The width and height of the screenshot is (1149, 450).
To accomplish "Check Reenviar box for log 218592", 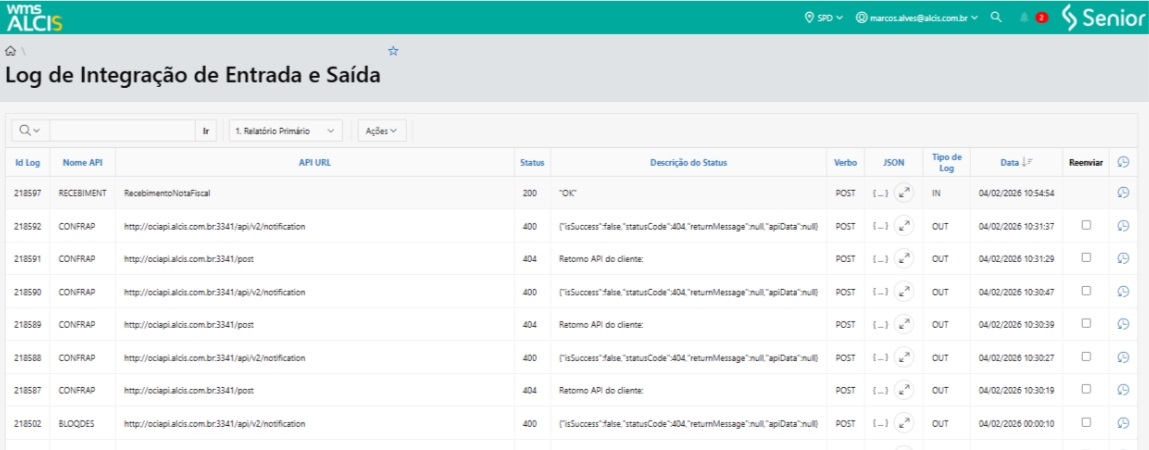I will [1086, 225].
